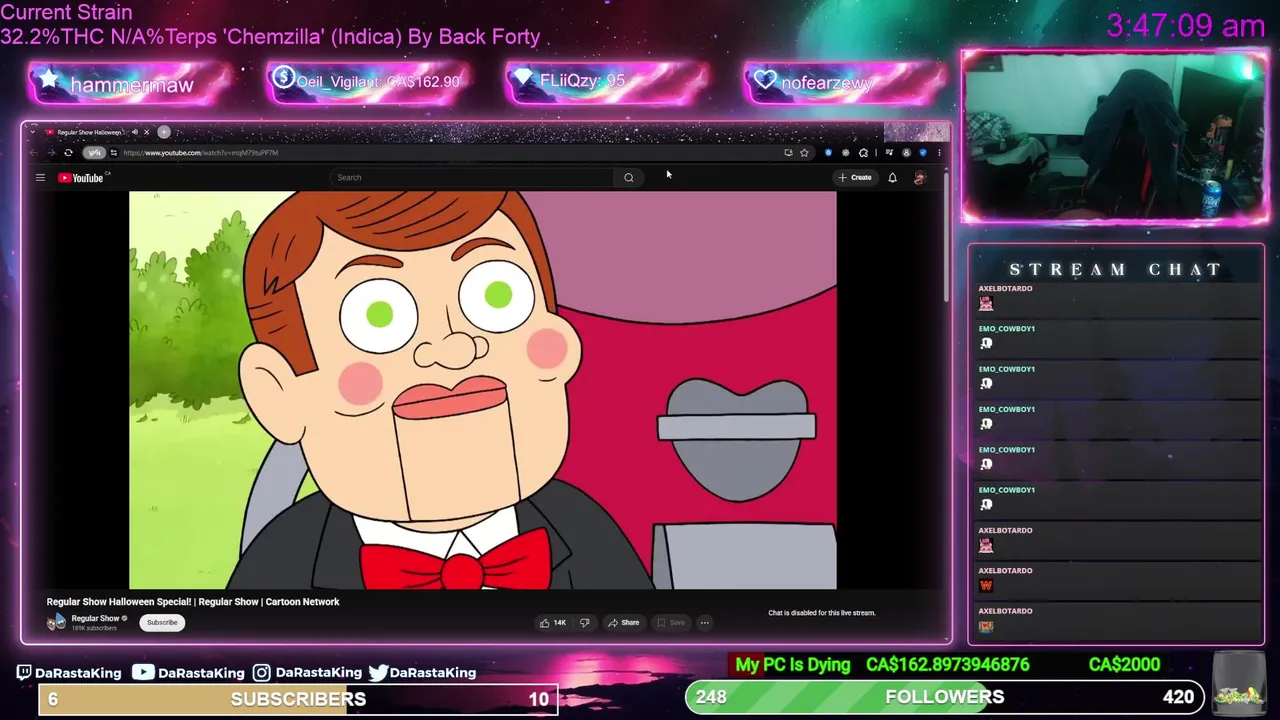Click the CA$2000 goal amount

coord(1124,665)
